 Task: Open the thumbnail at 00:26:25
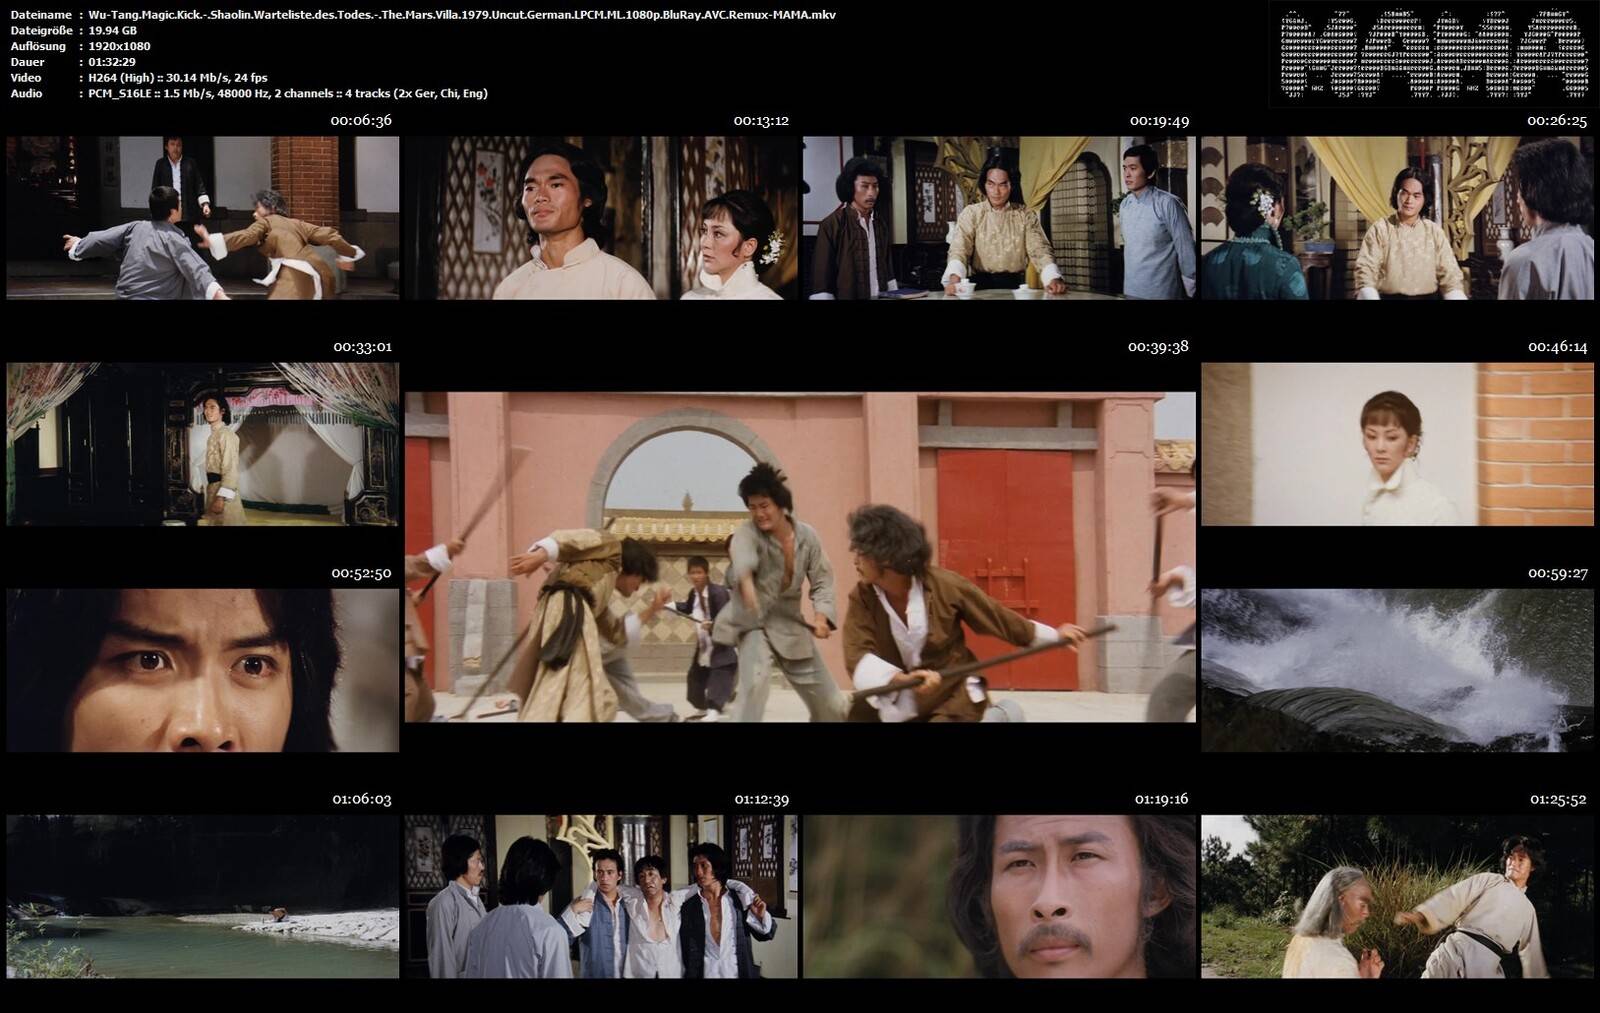1397,218
